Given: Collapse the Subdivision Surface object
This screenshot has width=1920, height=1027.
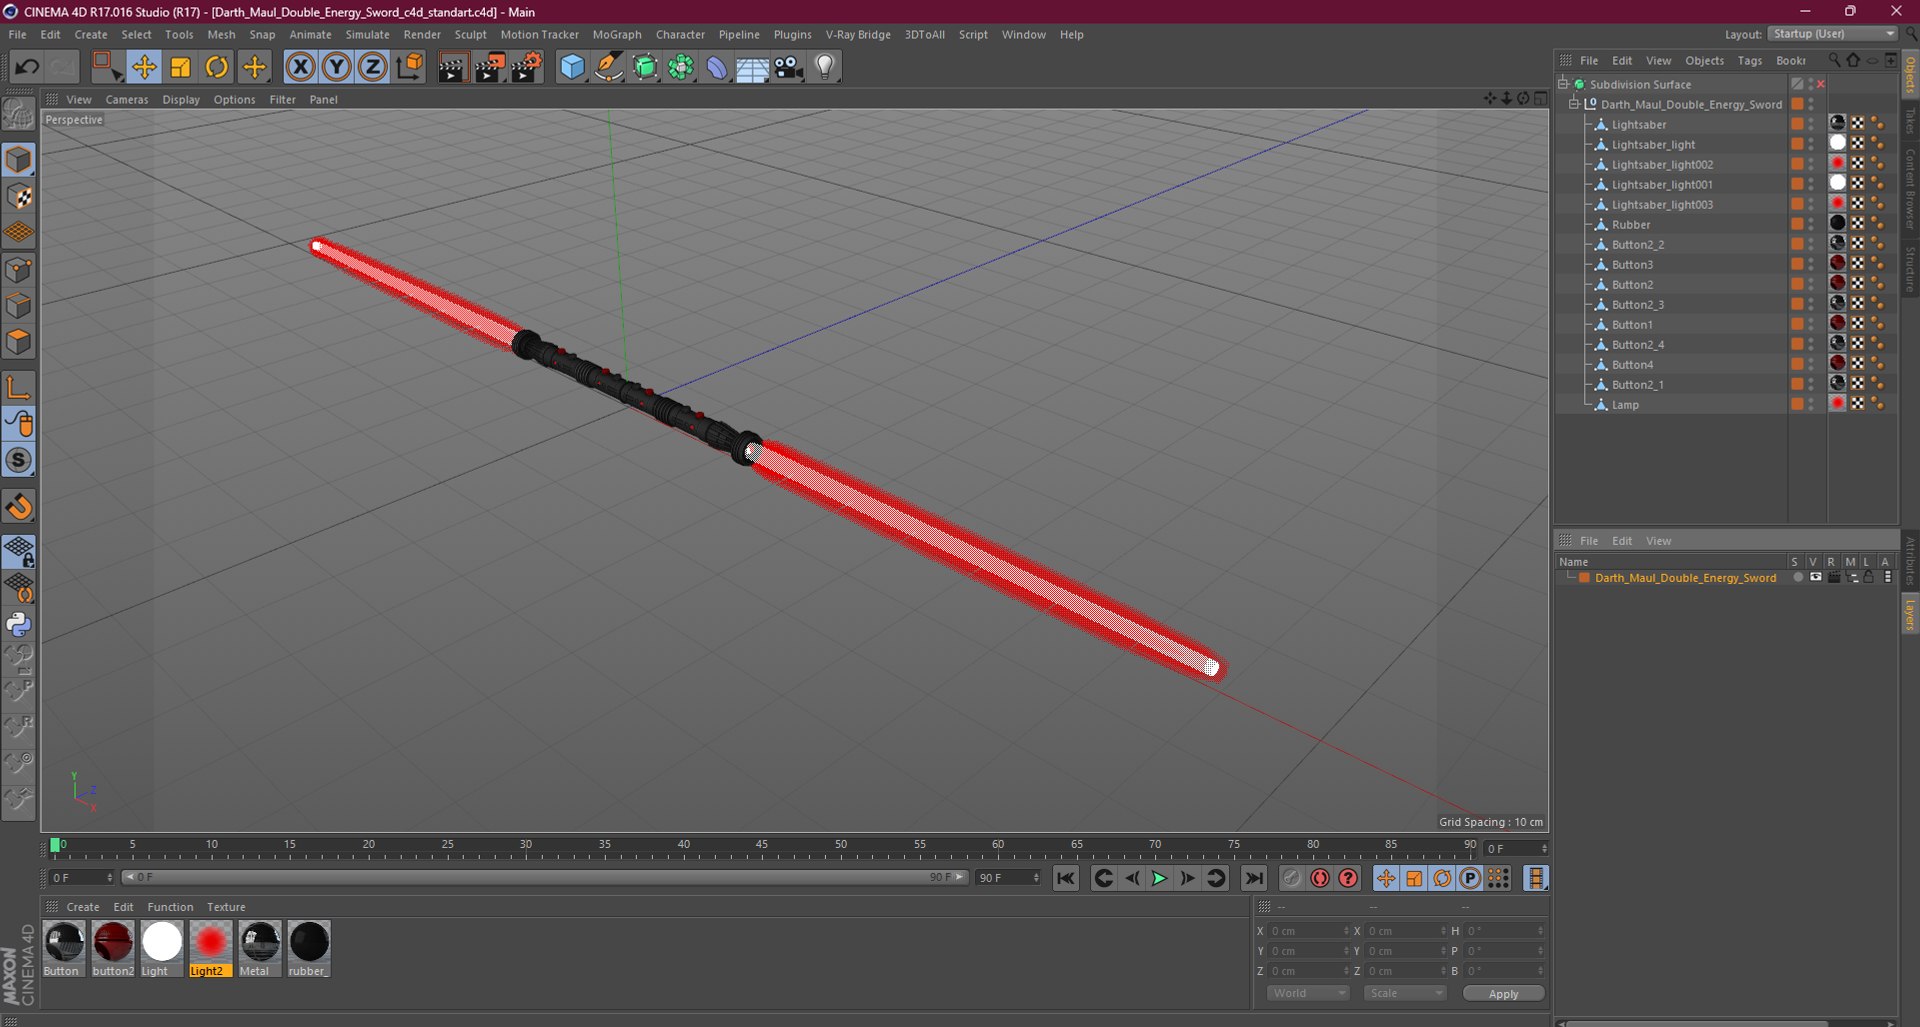Looking at the screenshot, I should pos(1563,84).
